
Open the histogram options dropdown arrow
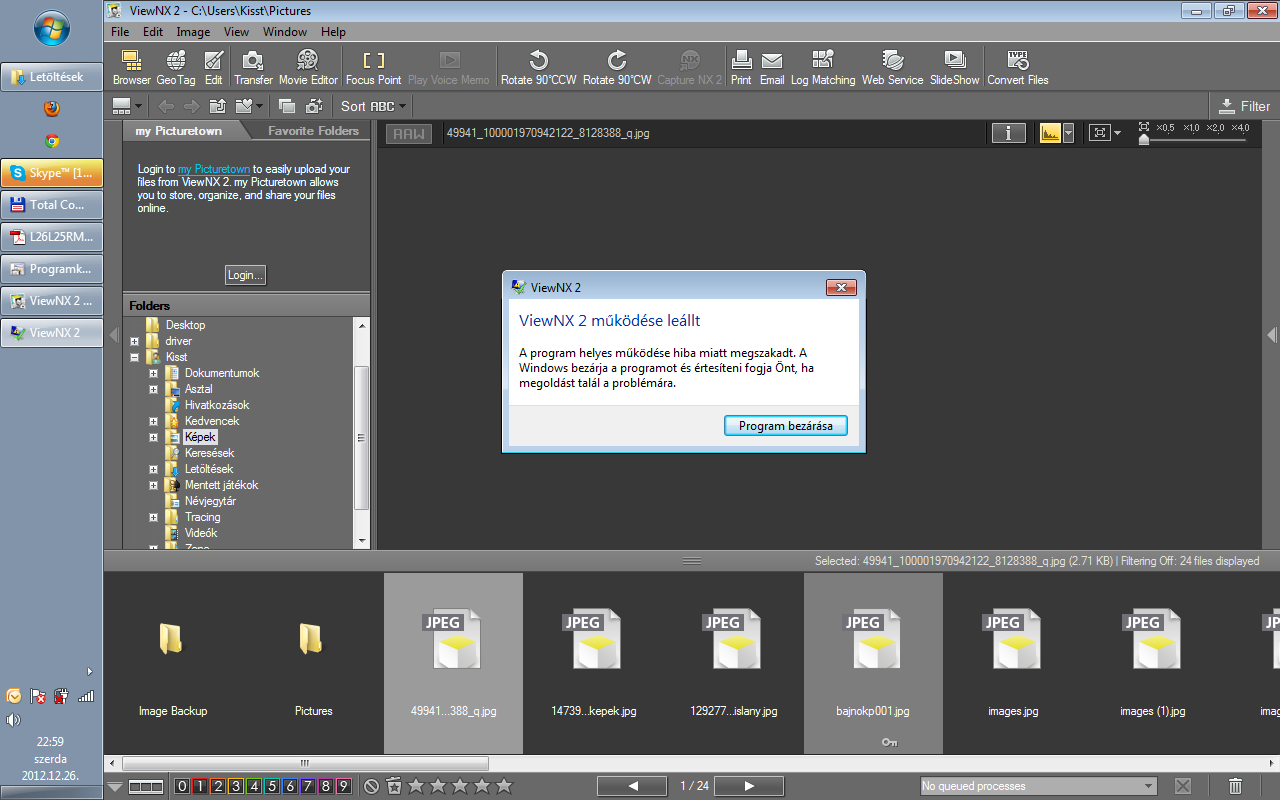pos(1068,132)
